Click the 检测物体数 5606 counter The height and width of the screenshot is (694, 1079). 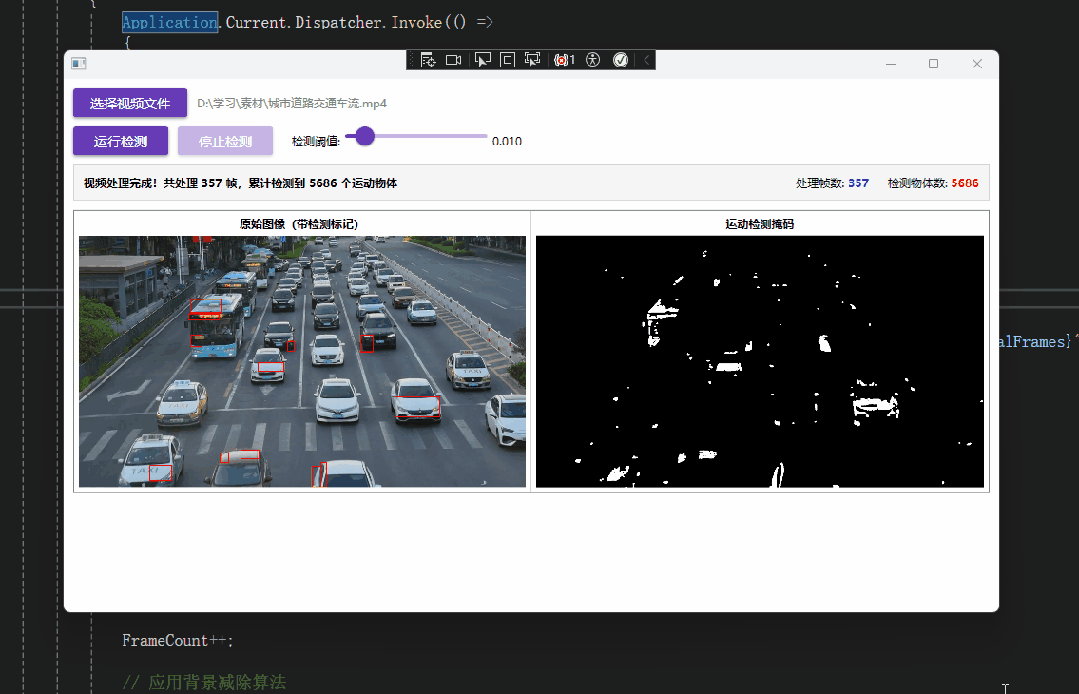point(932,183)
